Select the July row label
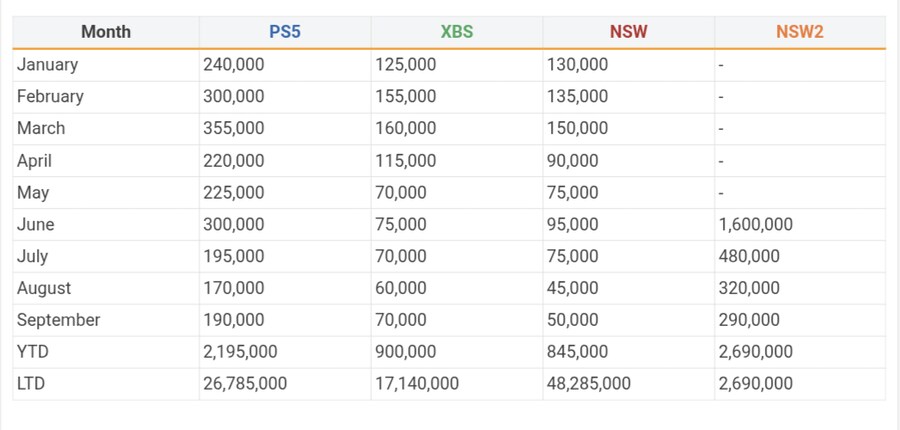This screenshot has height=430, width=900. coord(33,257)
